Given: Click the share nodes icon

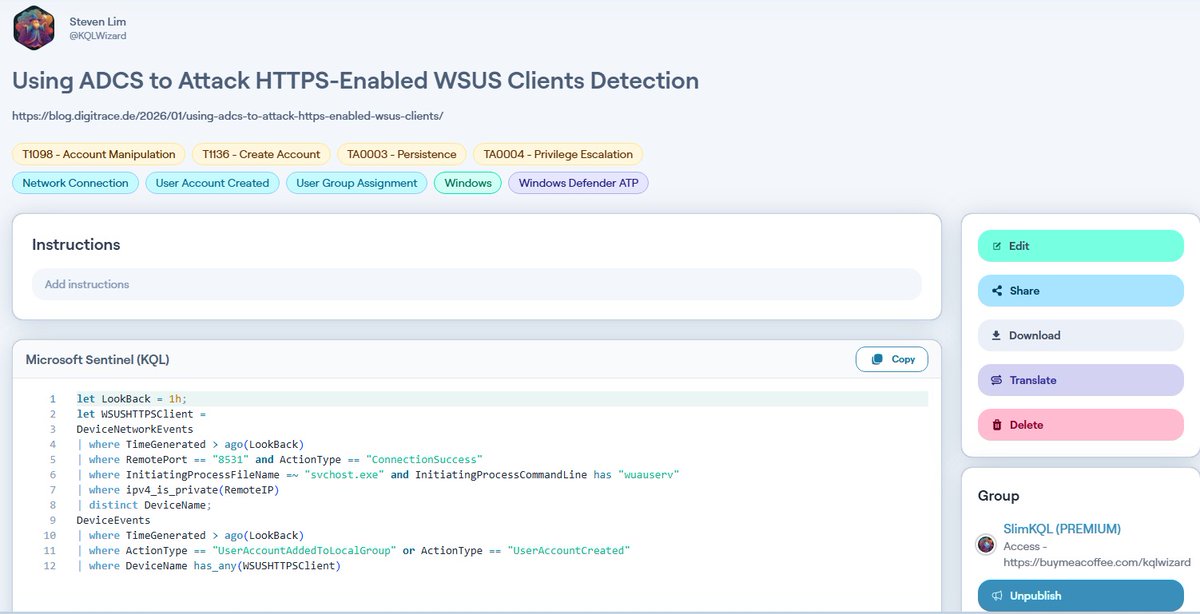Looking at the screenshot, I should tap(996, 291).
